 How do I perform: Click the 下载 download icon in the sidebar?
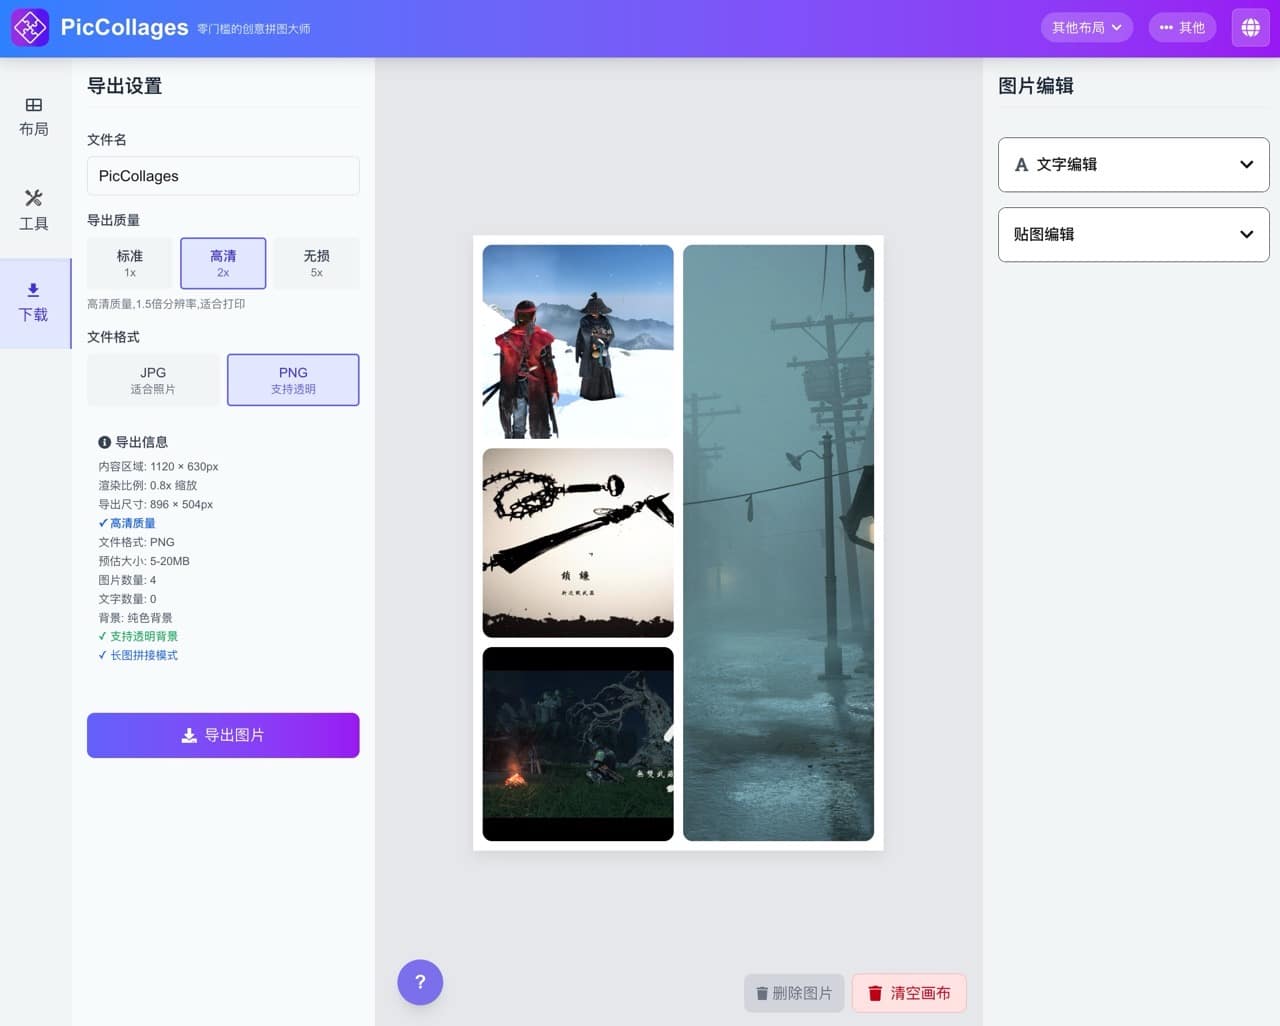click(33, 301)
